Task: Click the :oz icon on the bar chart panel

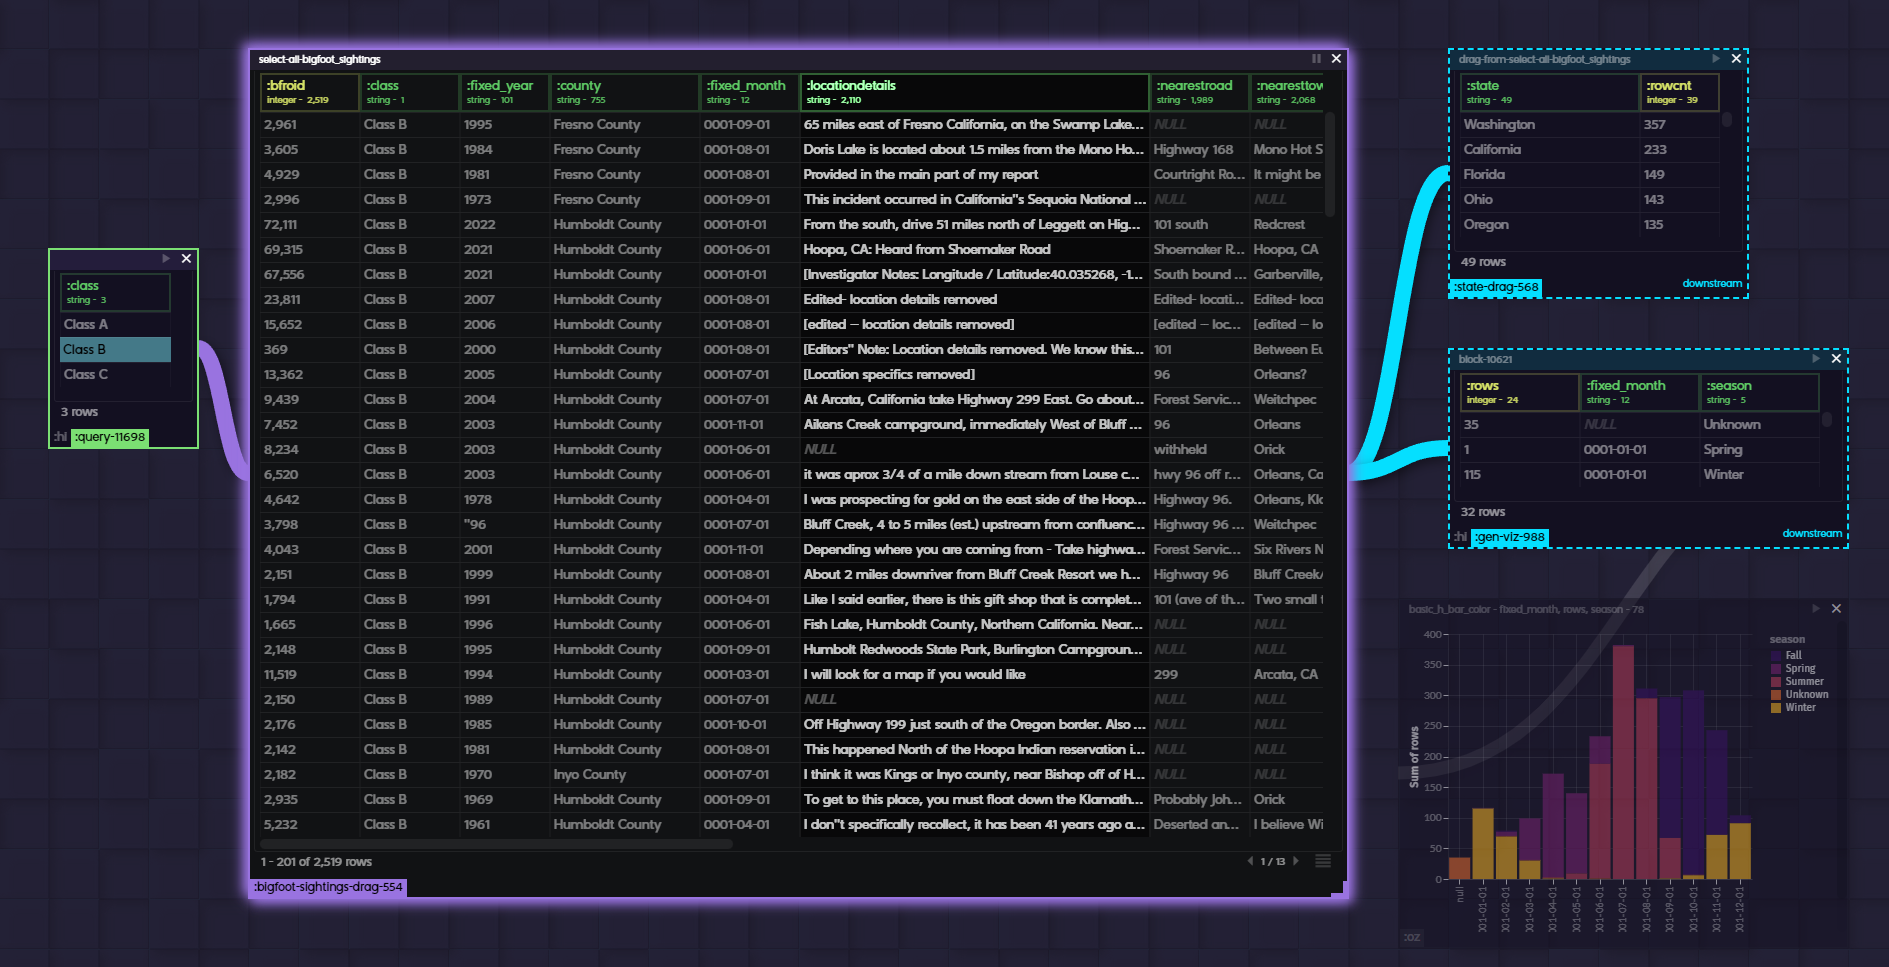Action: [x=1411, y=937]
